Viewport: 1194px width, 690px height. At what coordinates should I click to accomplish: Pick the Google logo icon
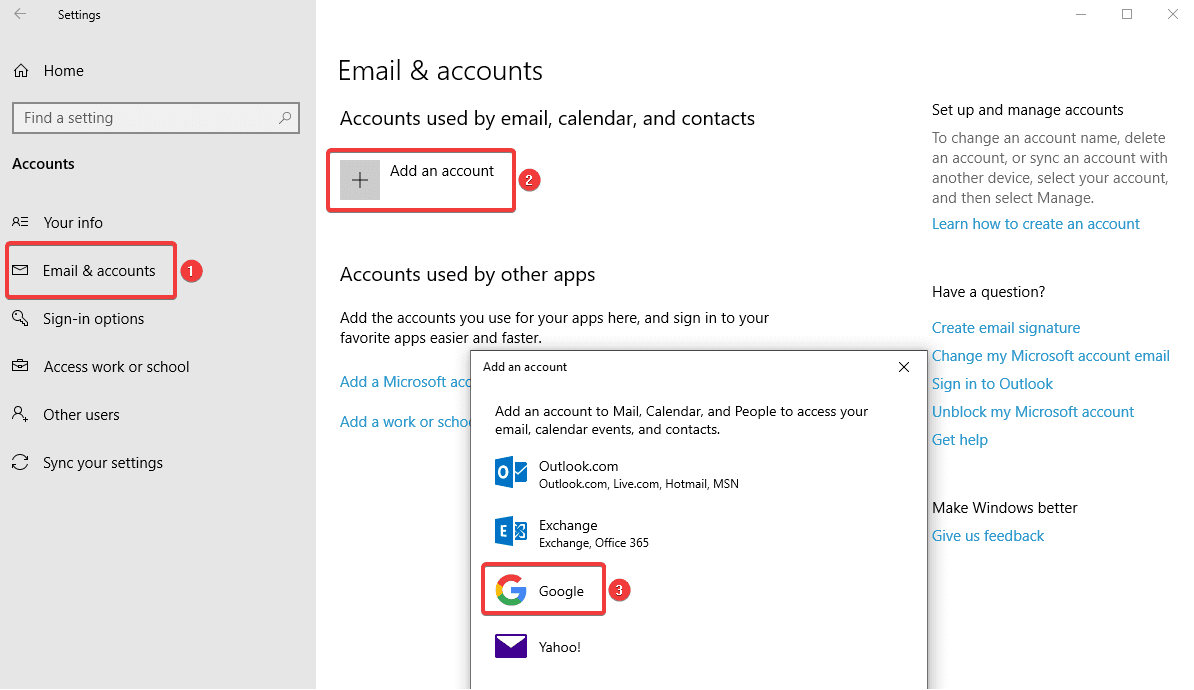click(511, 591)
